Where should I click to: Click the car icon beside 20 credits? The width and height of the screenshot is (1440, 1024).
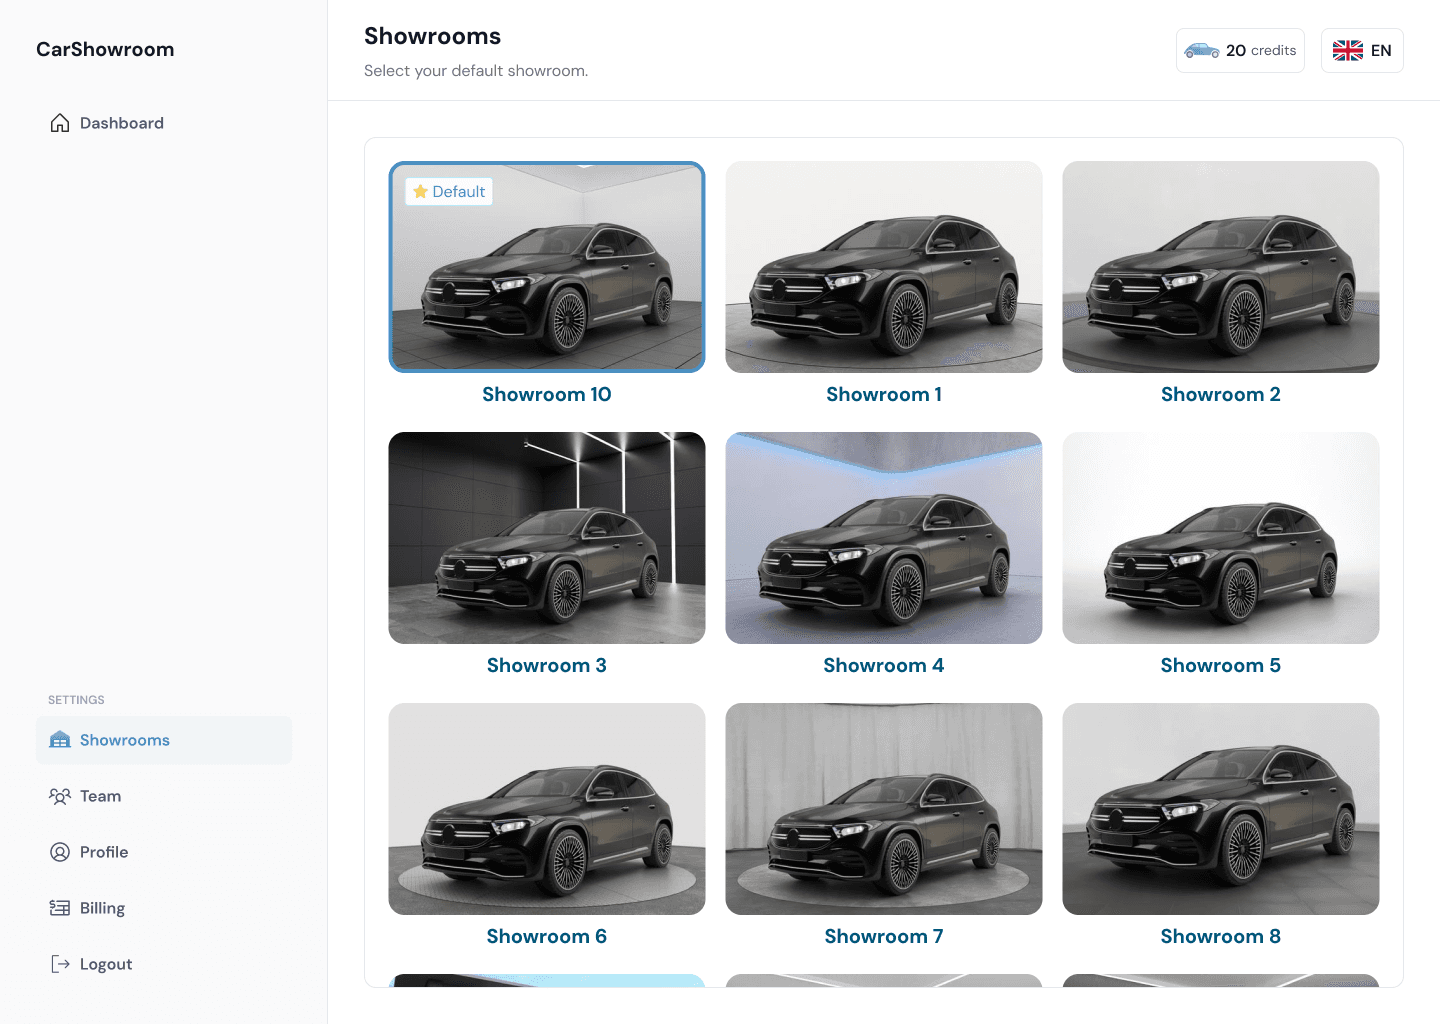pos(1201,50)
